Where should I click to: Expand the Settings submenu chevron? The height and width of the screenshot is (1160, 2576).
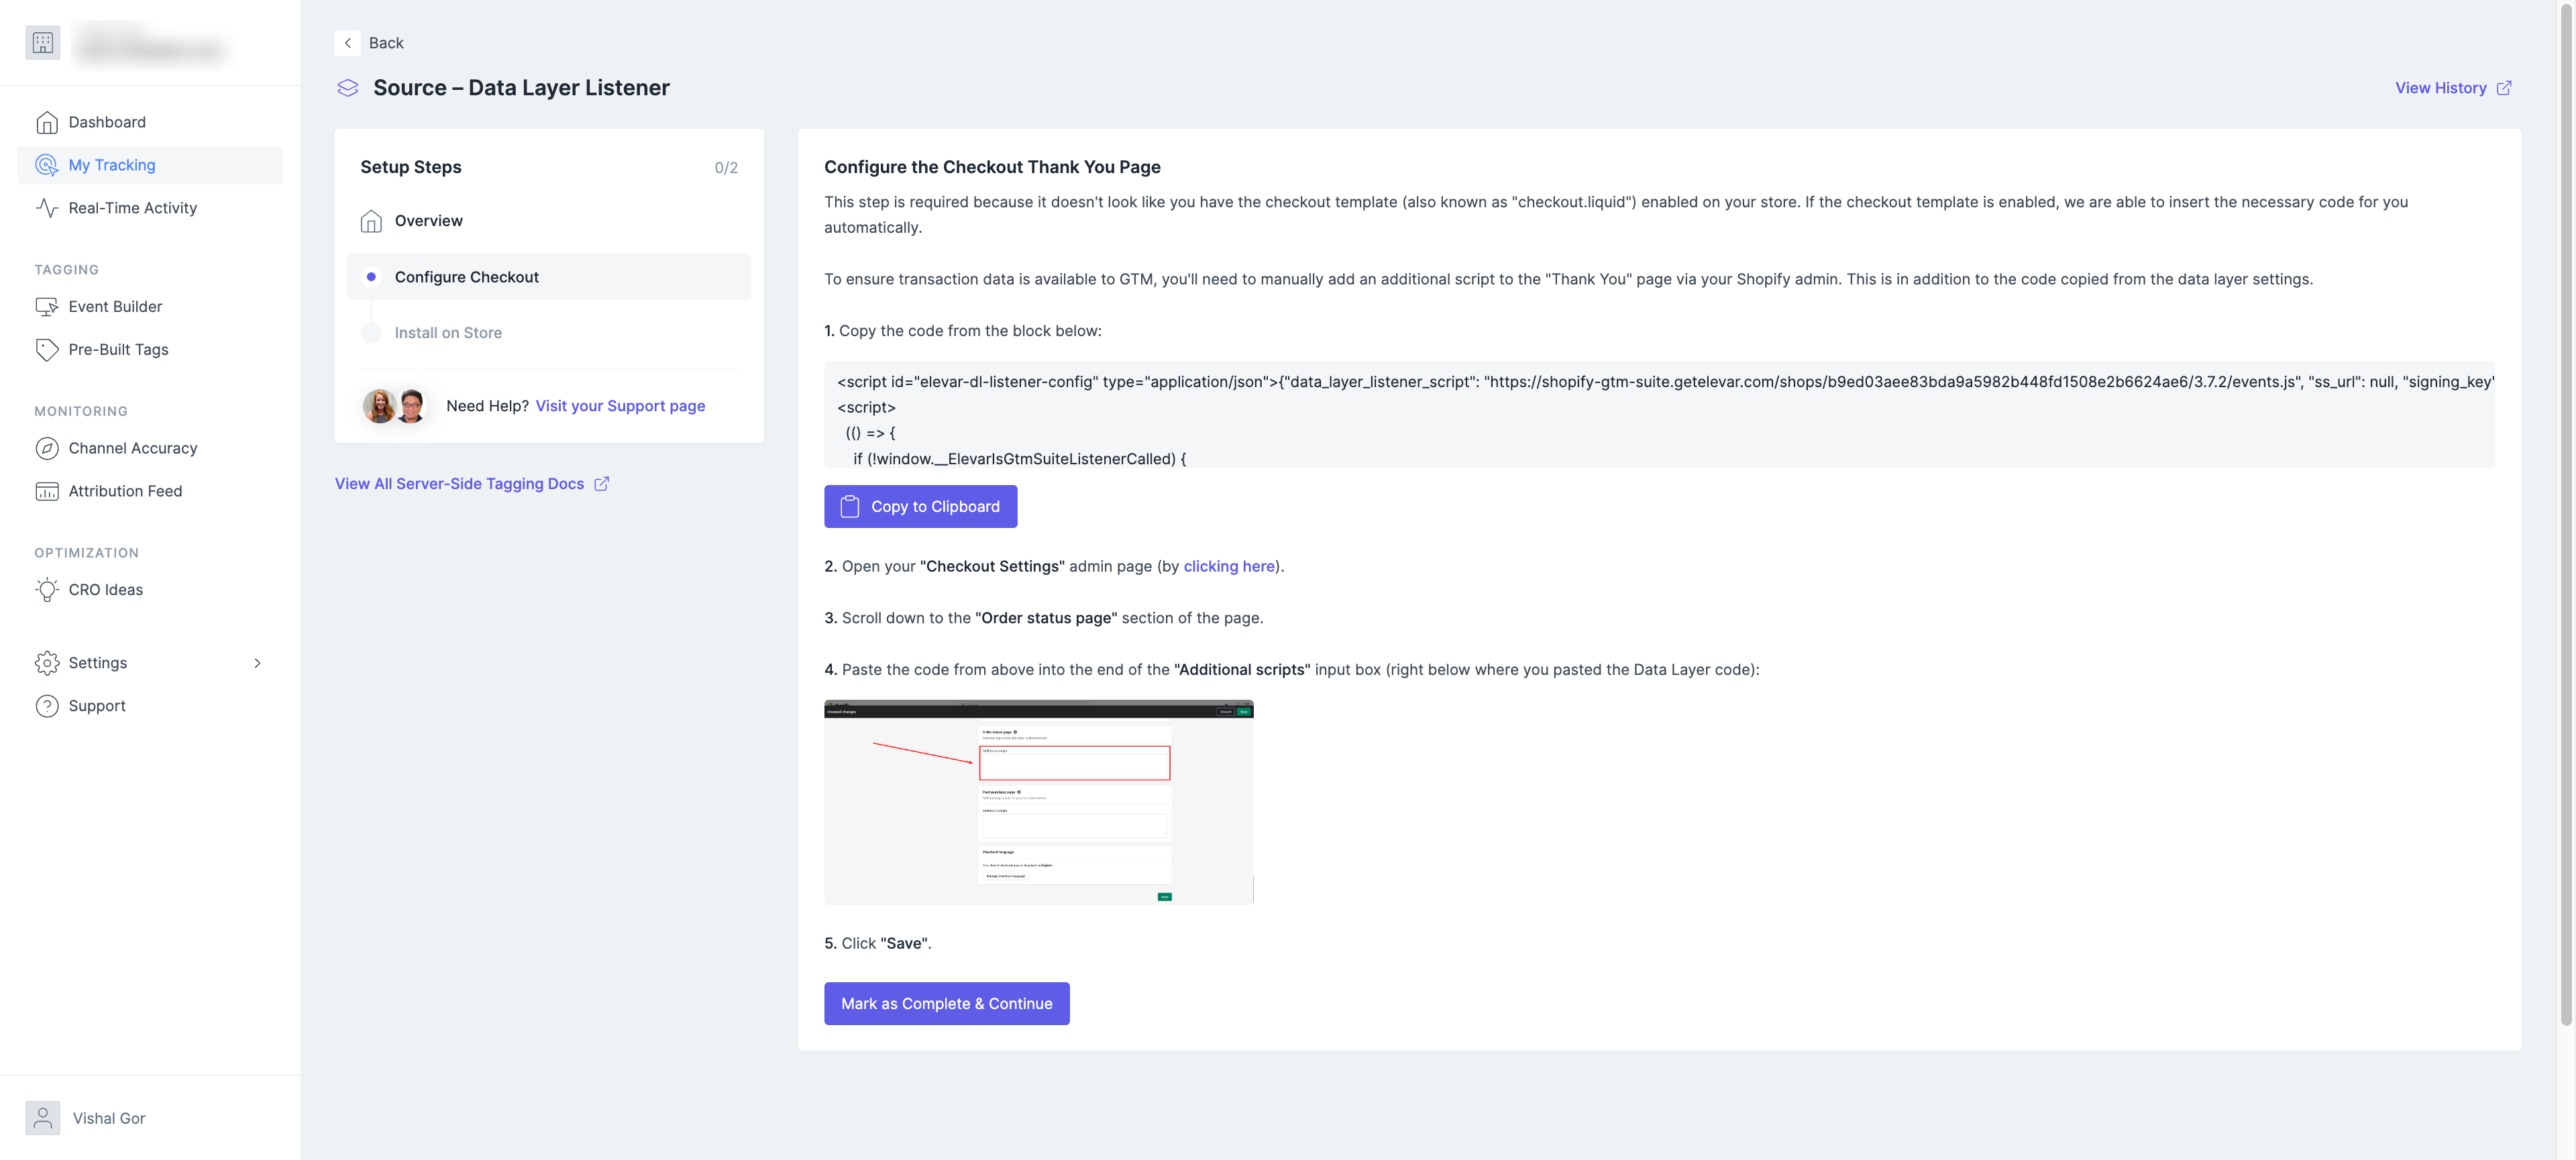pos(257,663)
